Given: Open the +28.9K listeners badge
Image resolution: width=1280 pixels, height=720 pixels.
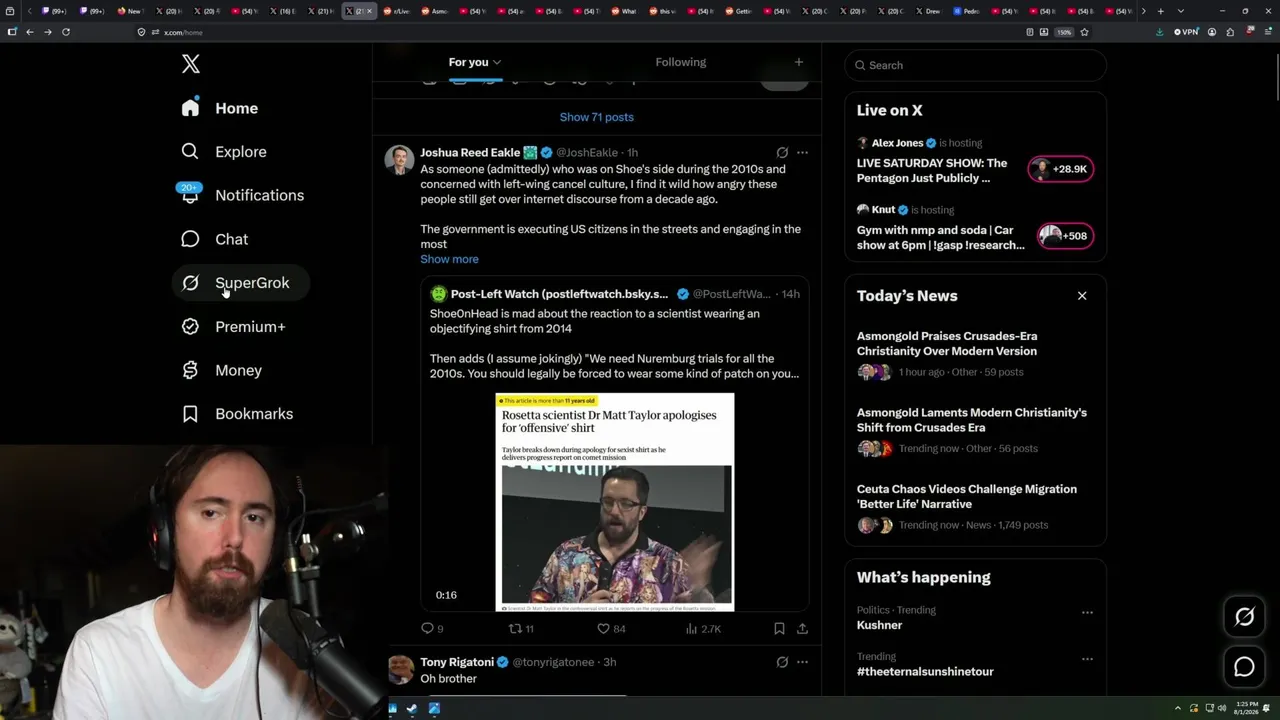Looking at the screenshot, I should pyautogui.click(x=1061, y=169).
